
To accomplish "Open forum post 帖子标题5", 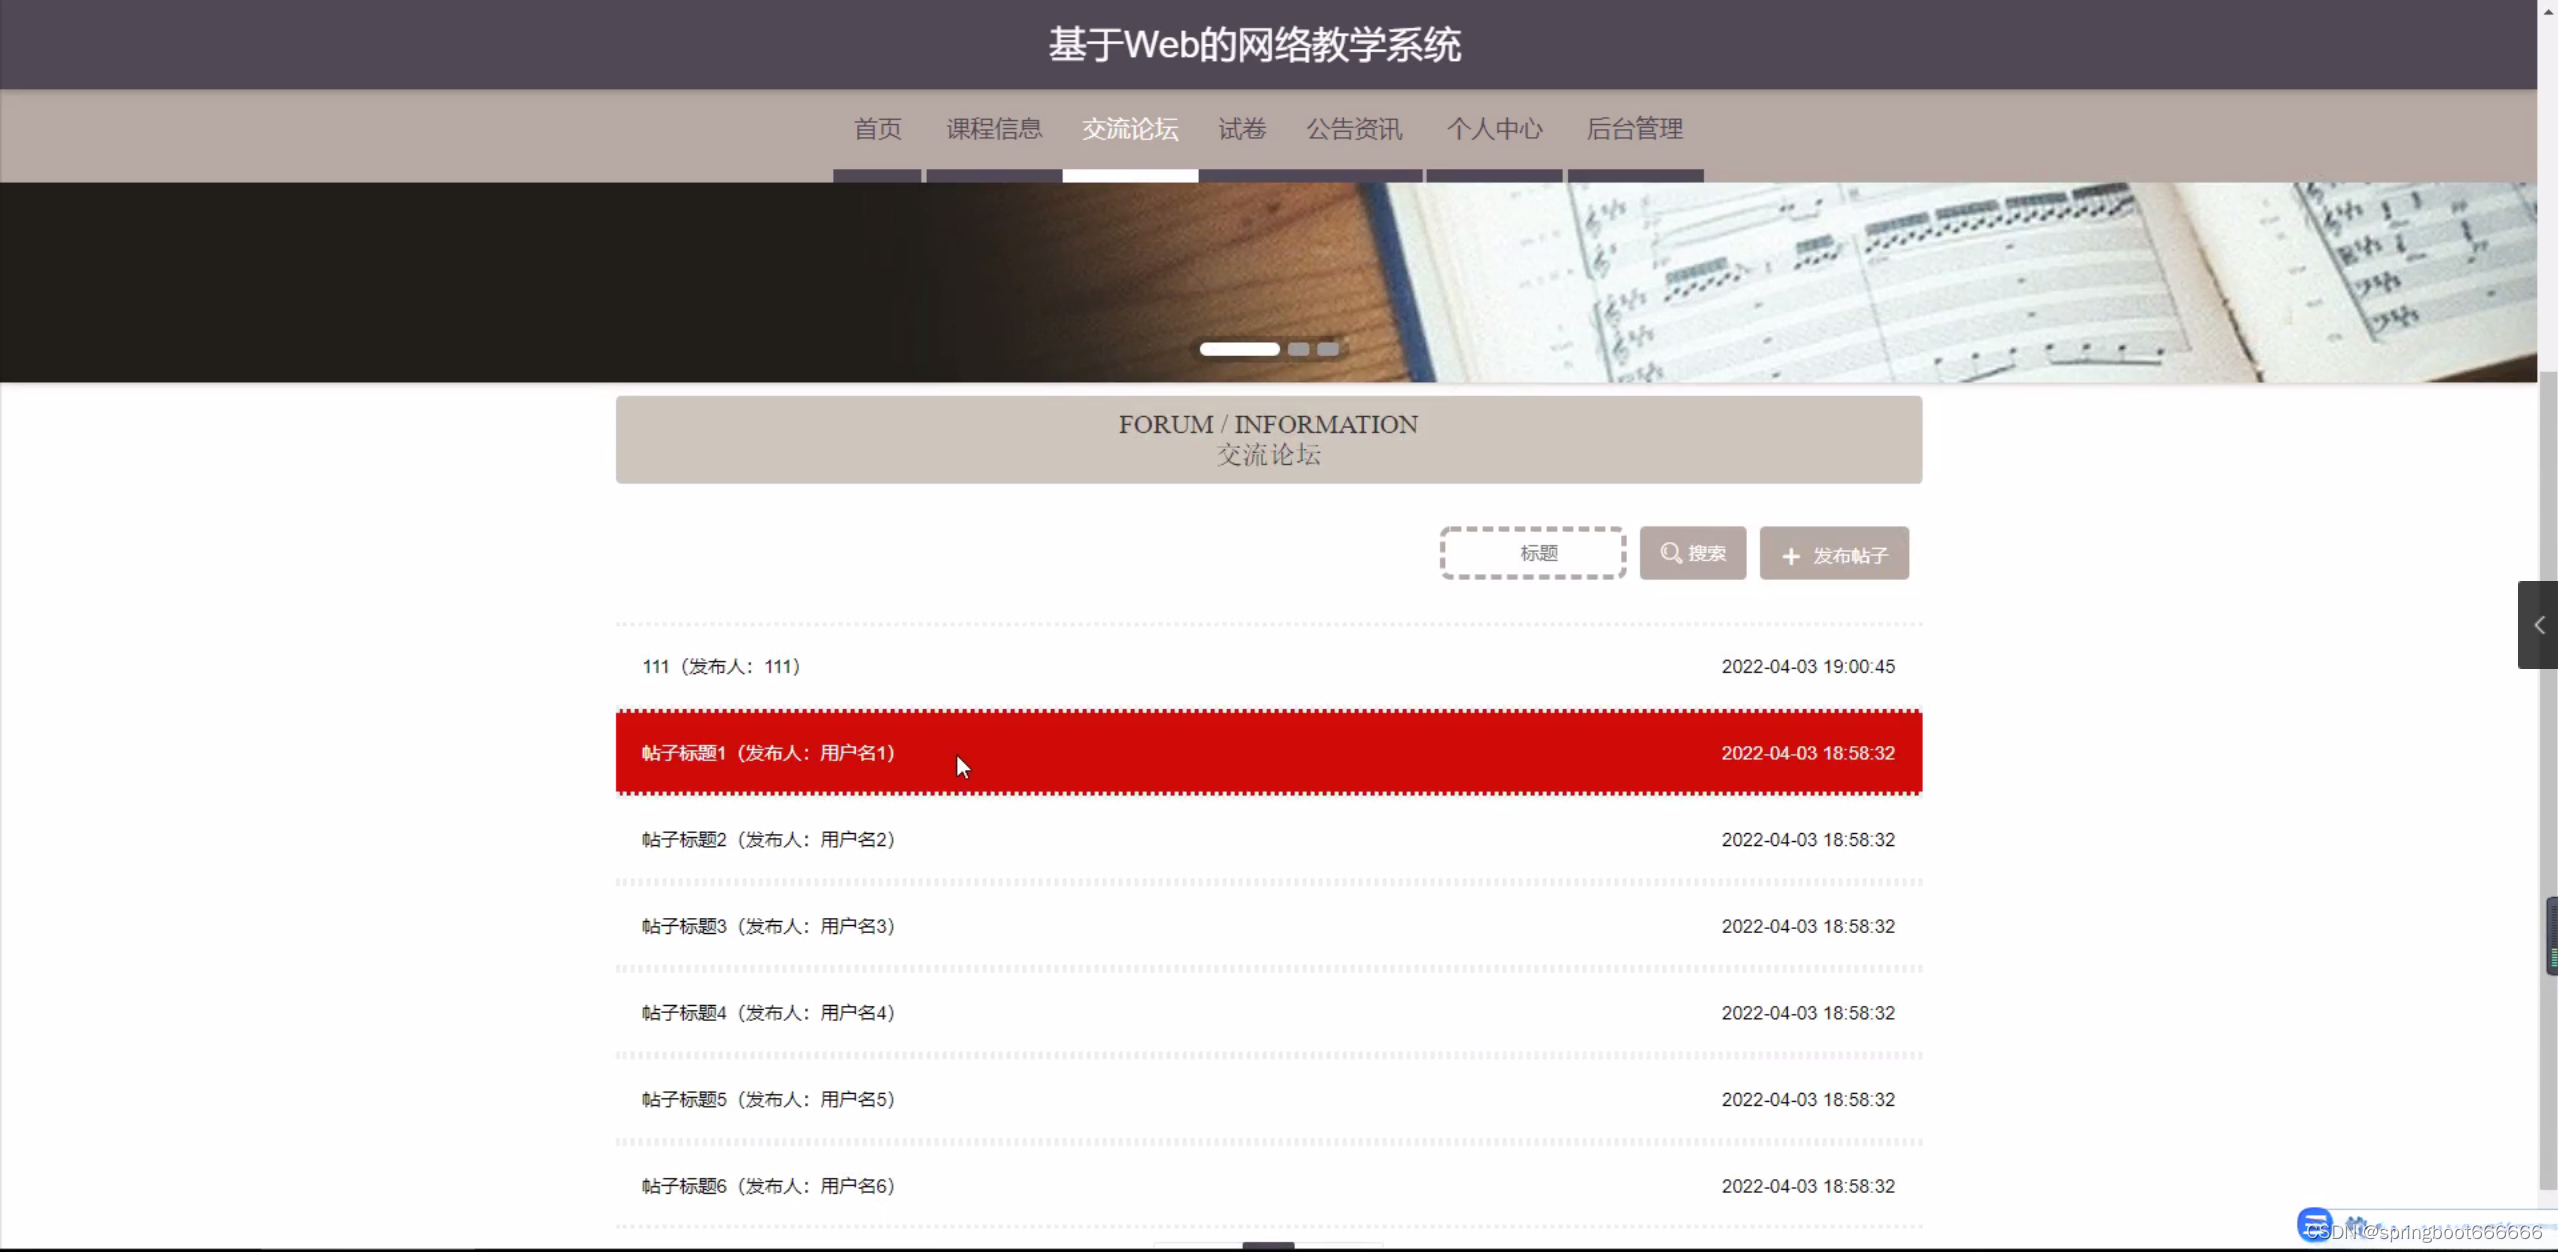I will click(x=768, y=1100).
